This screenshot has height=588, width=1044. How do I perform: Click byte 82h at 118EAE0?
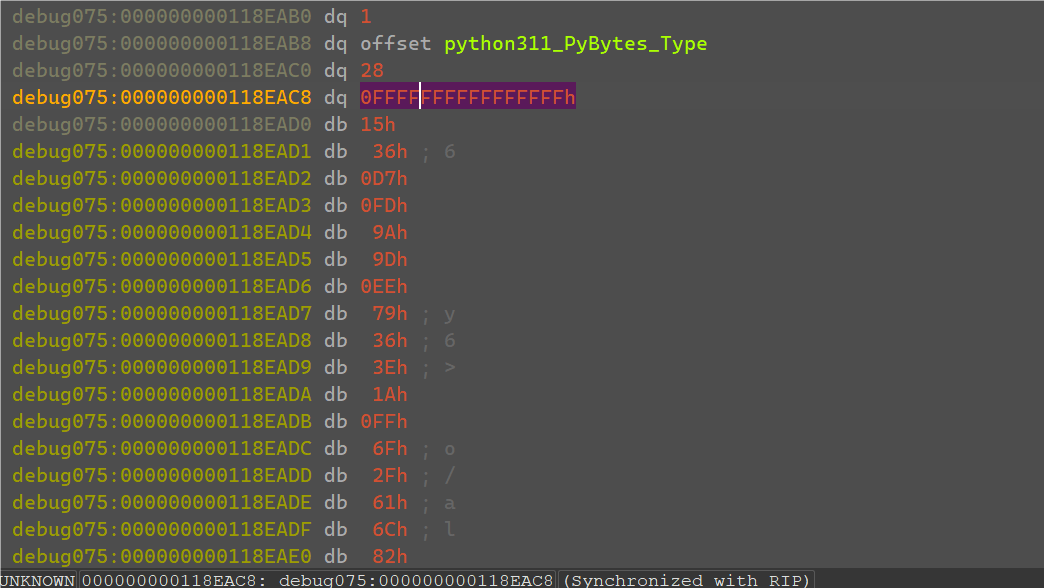(390, 557)
